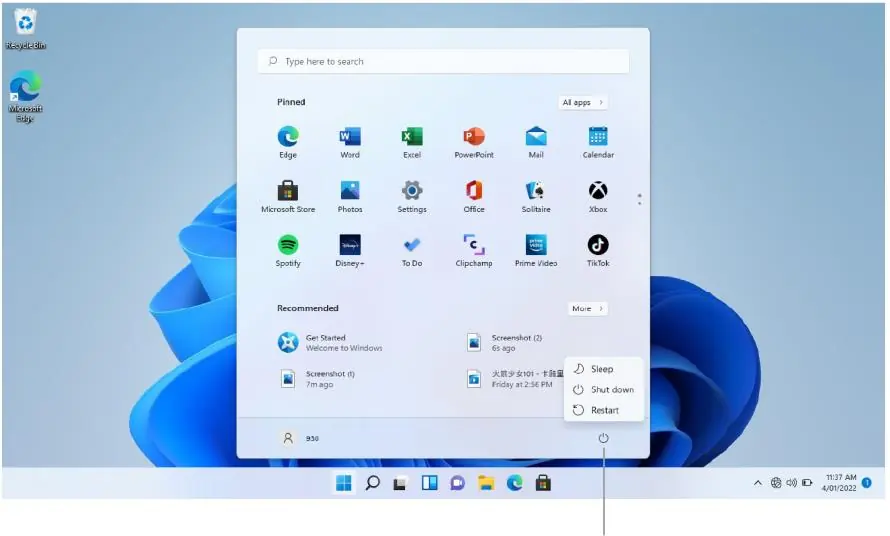The image size is (890, 536).
Task: Choose Restart from power menu
Action: (x=603, y=410)
